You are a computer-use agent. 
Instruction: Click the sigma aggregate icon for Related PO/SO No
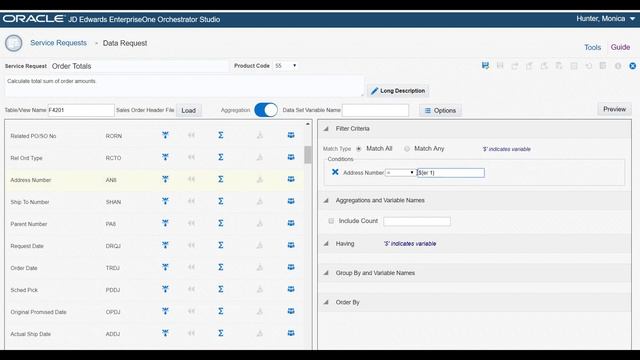tap(220, 135)
